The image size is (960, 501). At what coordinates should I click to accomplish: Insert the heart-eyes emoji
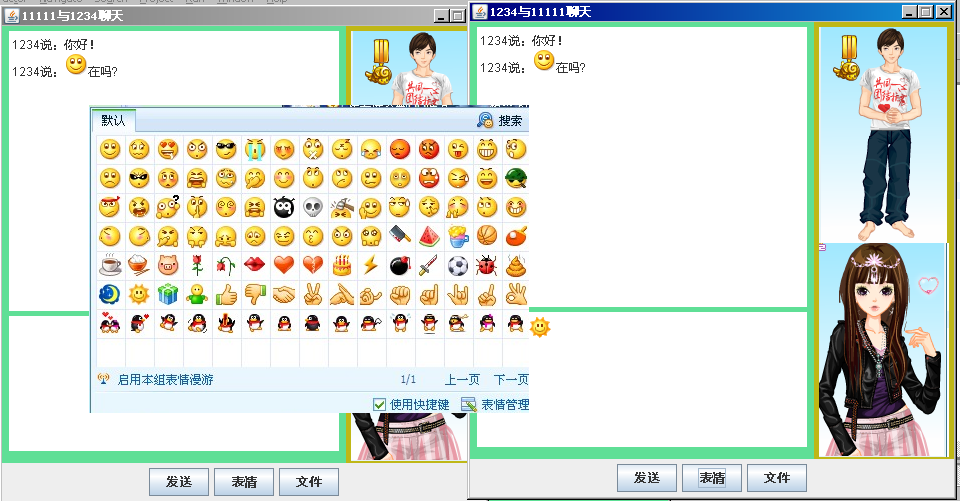coord(168,149)
